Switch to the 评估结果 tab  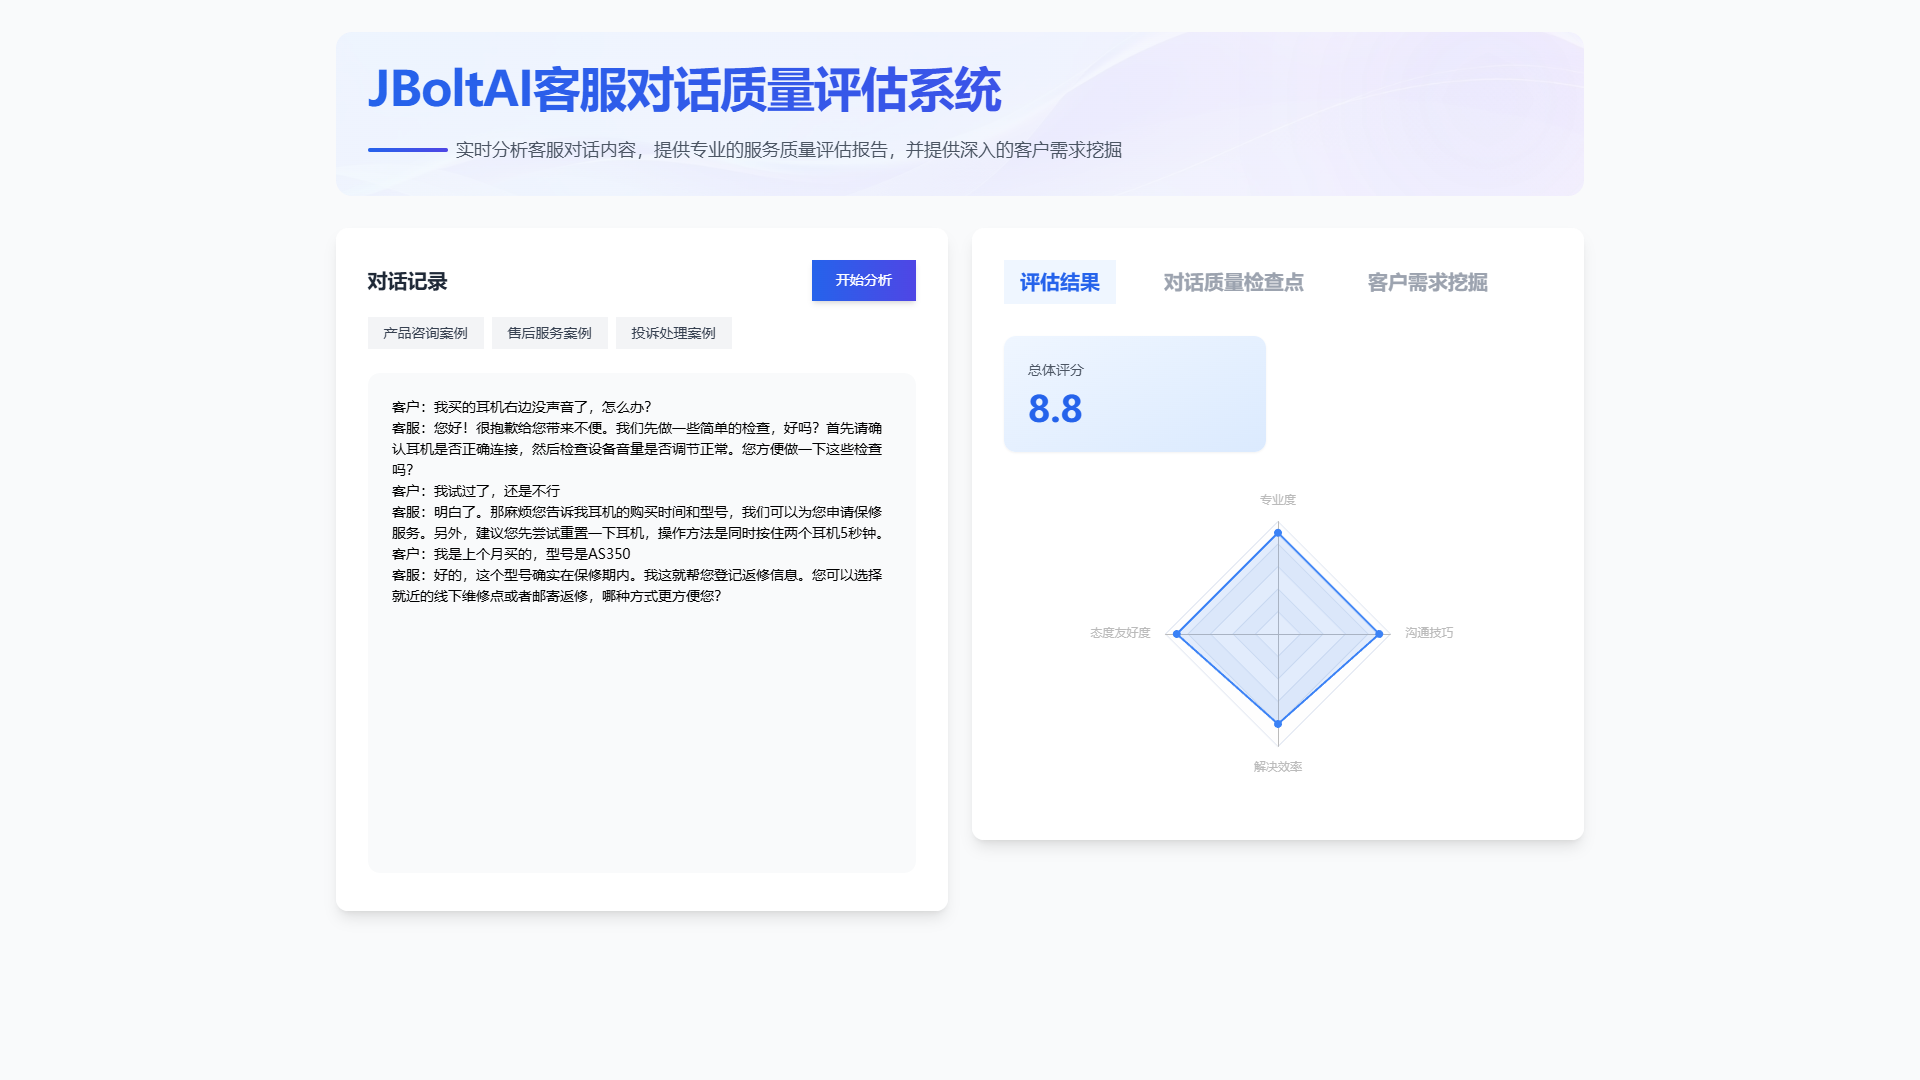[x=1059, y=282]
